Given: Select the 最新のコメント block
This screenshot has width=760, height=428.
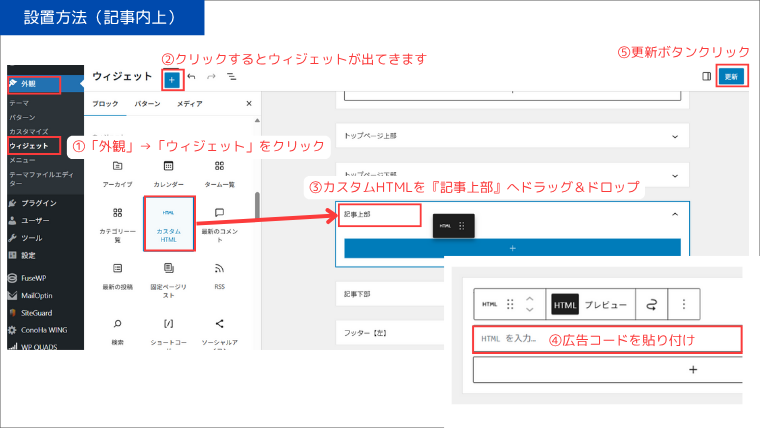Looking at the screenshot, I should coord(220,225).
